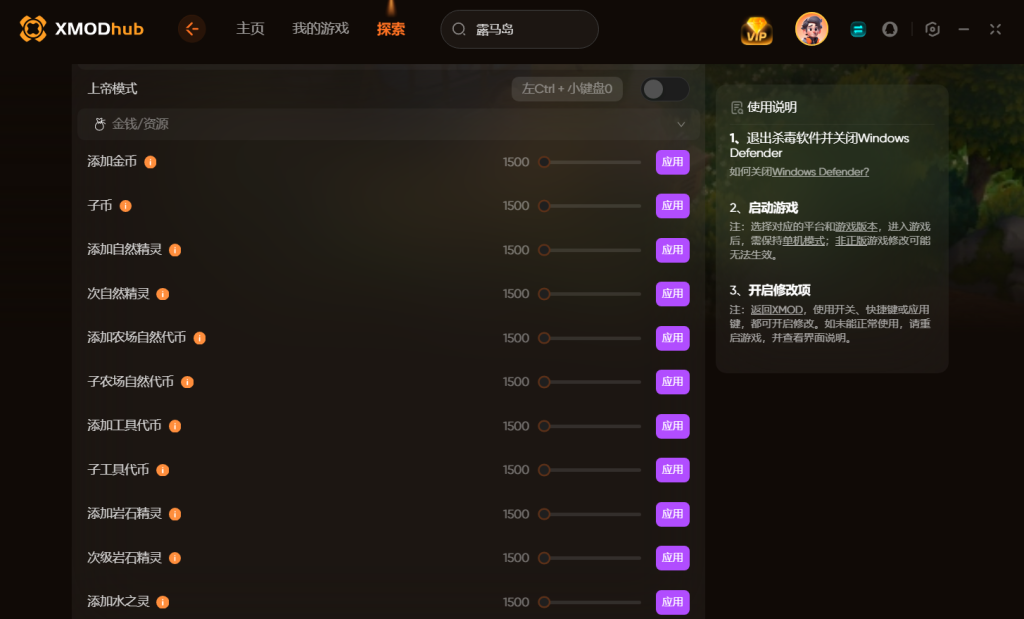Collapse the 金钱/资源 section chevron
This screenshot has width=1024, height=619.
pyautogui.click(x=681, y=124)
